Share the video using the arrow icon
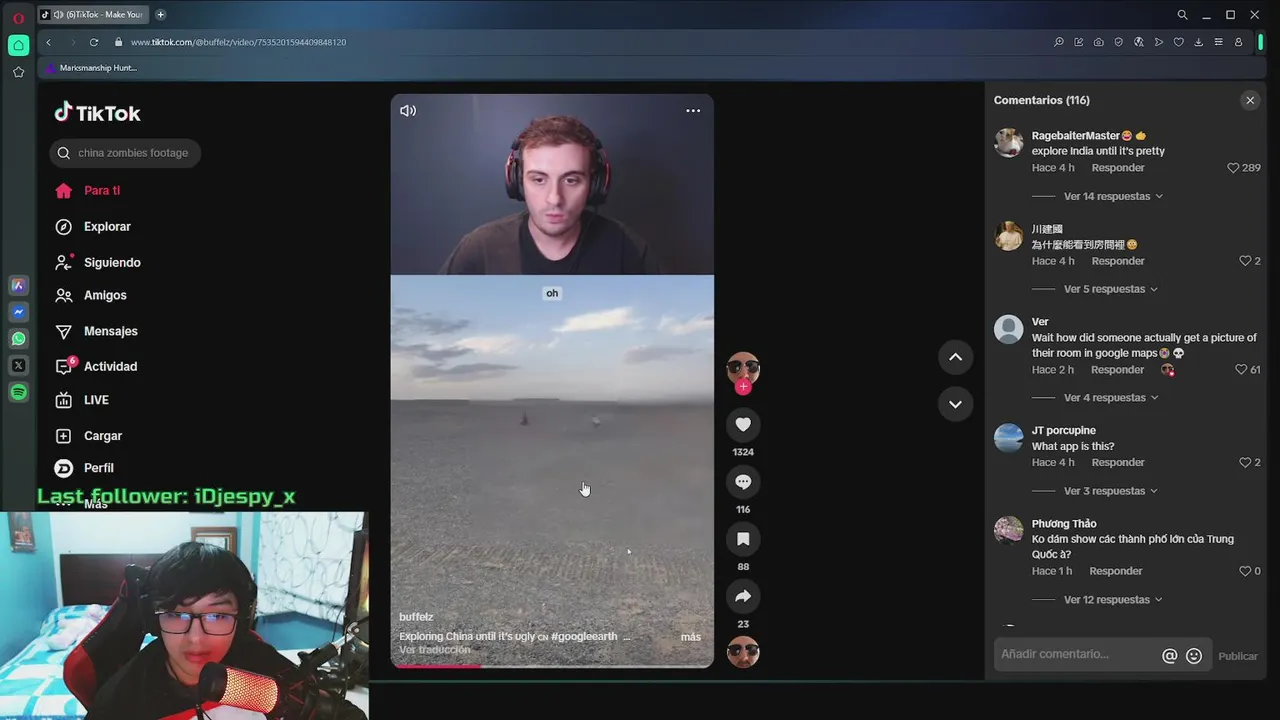1280x720 pixels. (x=743, y=596)
